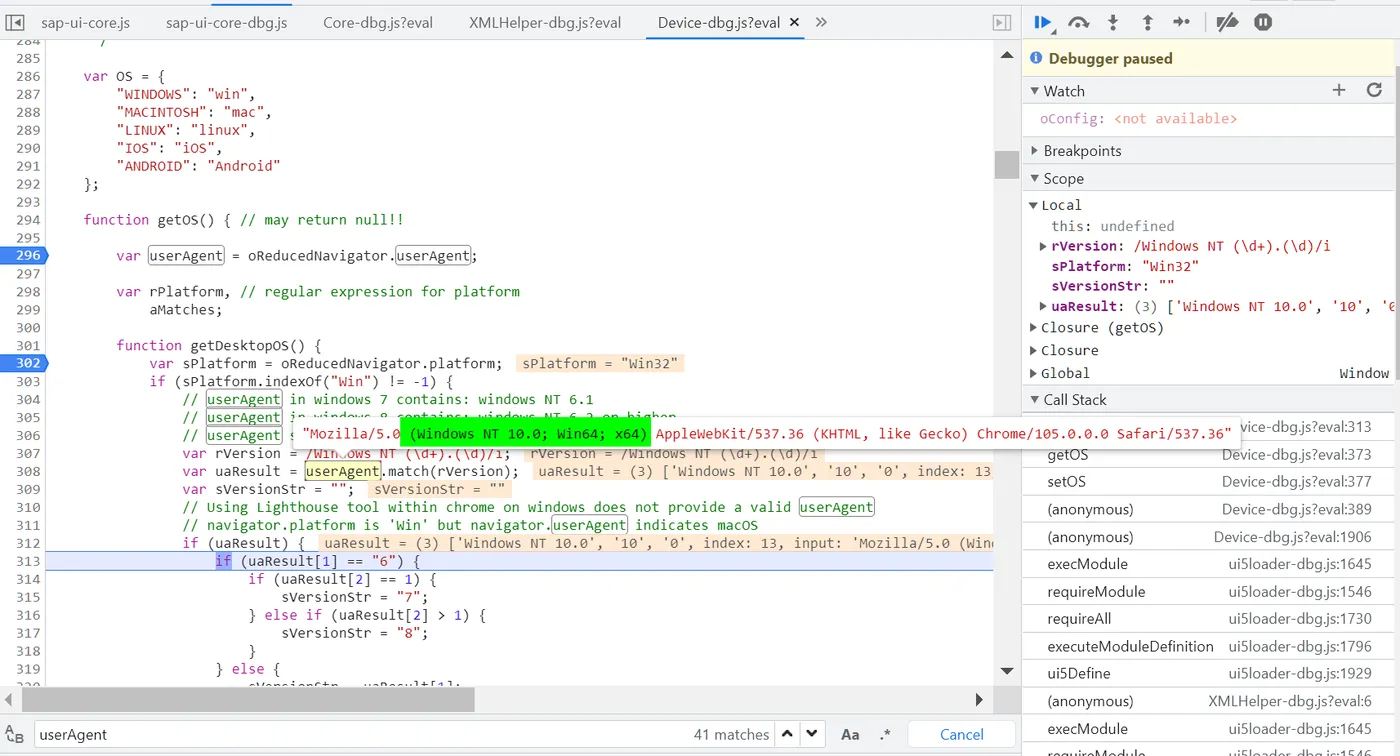1400x756 pixels.
Task: Toggle pause on exceptions
Action: [1263, 22]
